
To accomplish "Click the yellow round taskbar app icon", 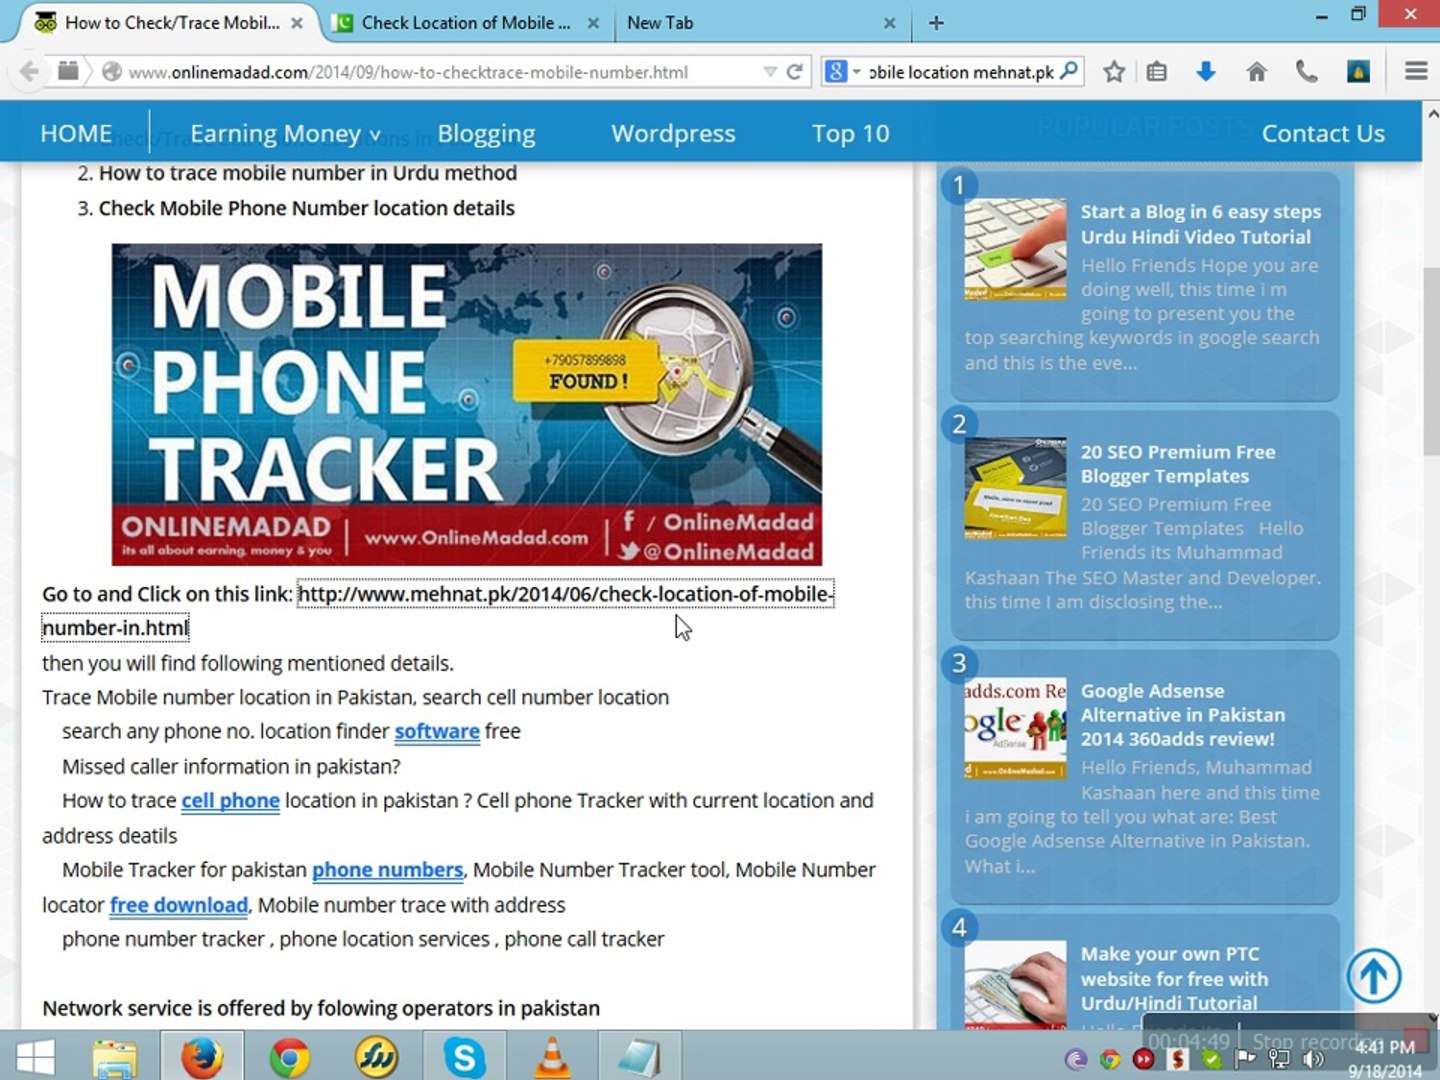I will click(376, 1057).
